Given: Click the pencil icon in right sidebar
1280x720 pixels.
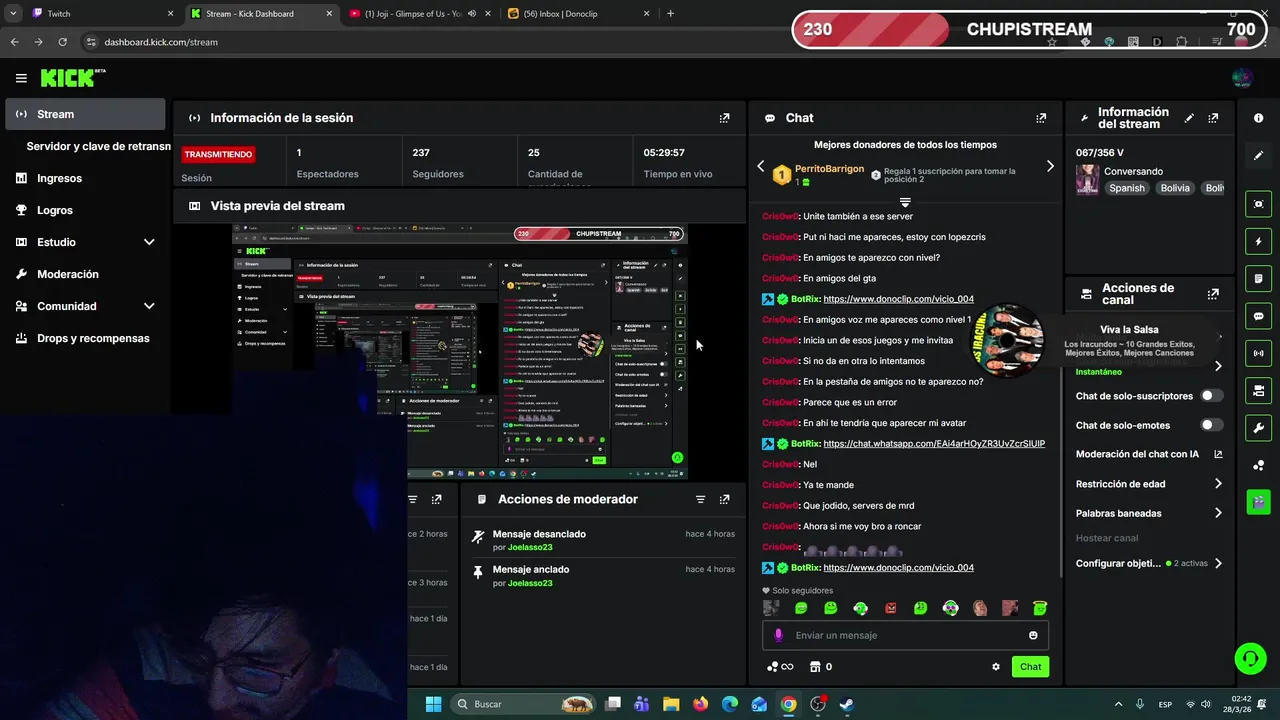Looking at the screenshot, I should [x=1258, y=155].
